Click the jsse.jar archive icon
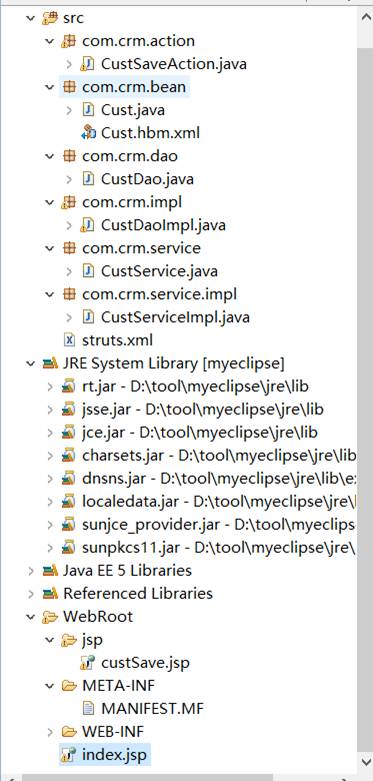 click(69, 409)
